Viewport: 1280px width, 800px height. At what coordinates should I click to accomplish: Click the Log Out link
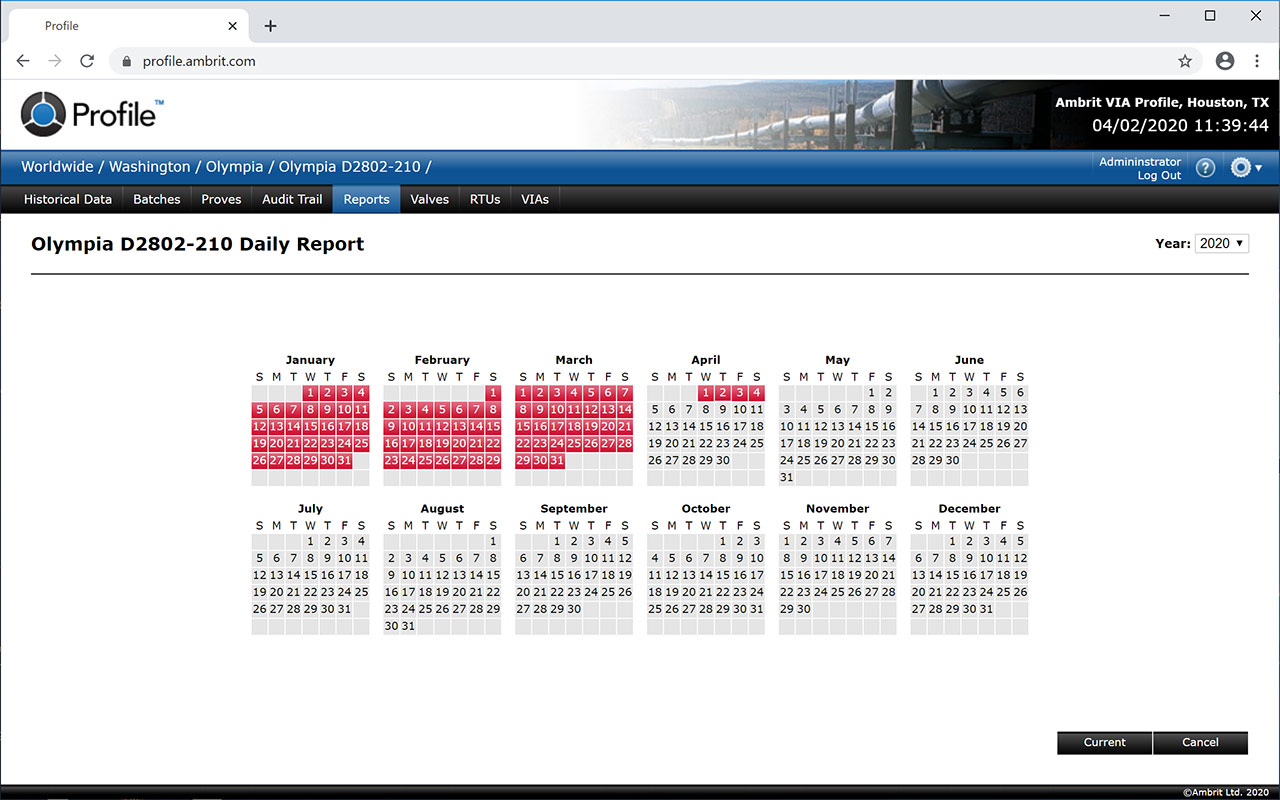pyautogui.click(x=1159, y=175)
